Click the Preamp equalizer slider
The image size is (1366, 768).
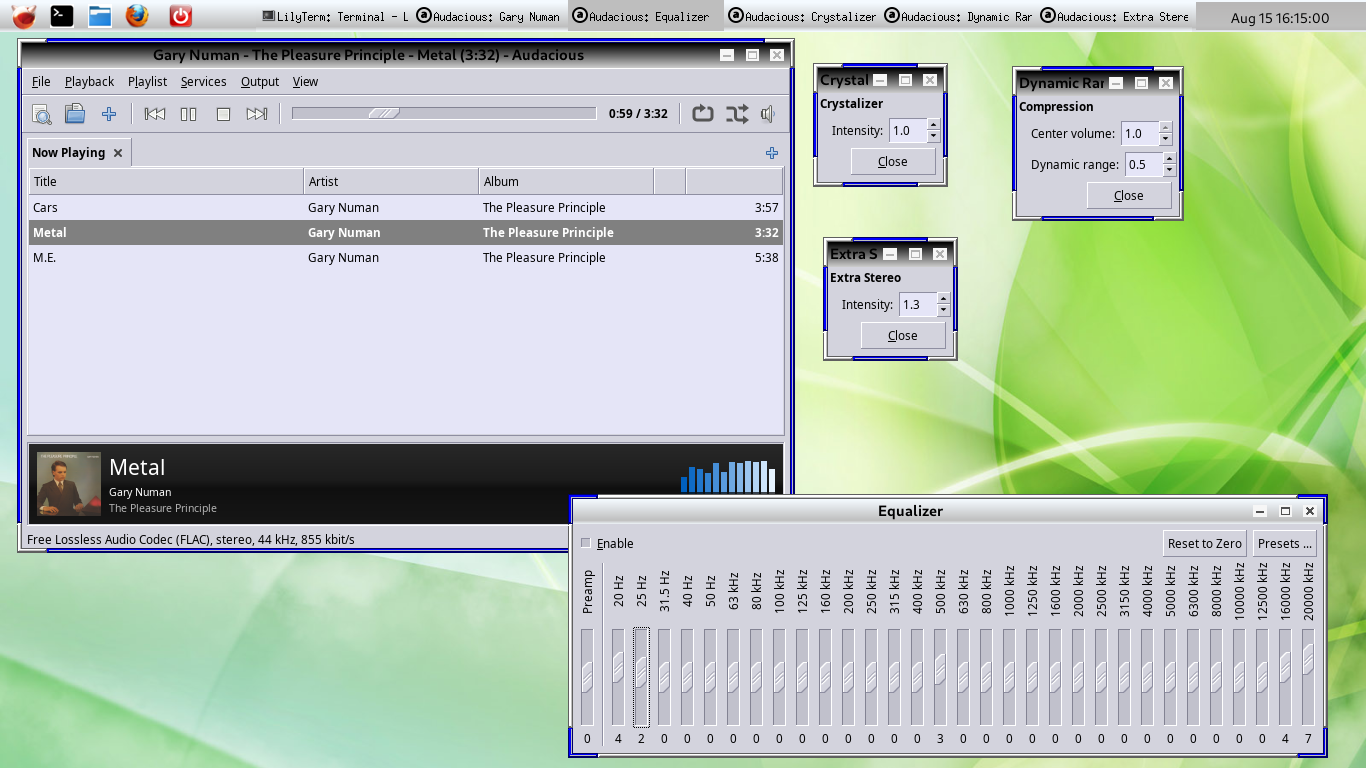pos(587,677)
